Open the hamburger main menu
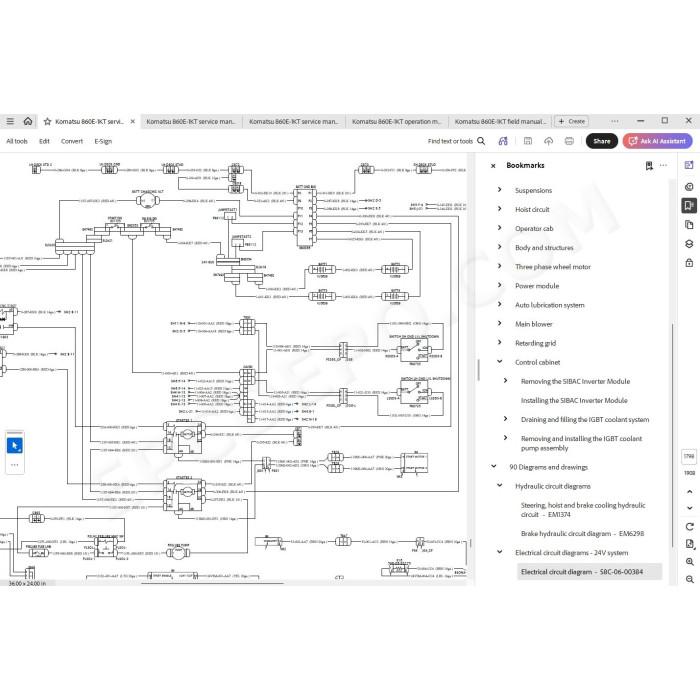 (x=10, y=121)
